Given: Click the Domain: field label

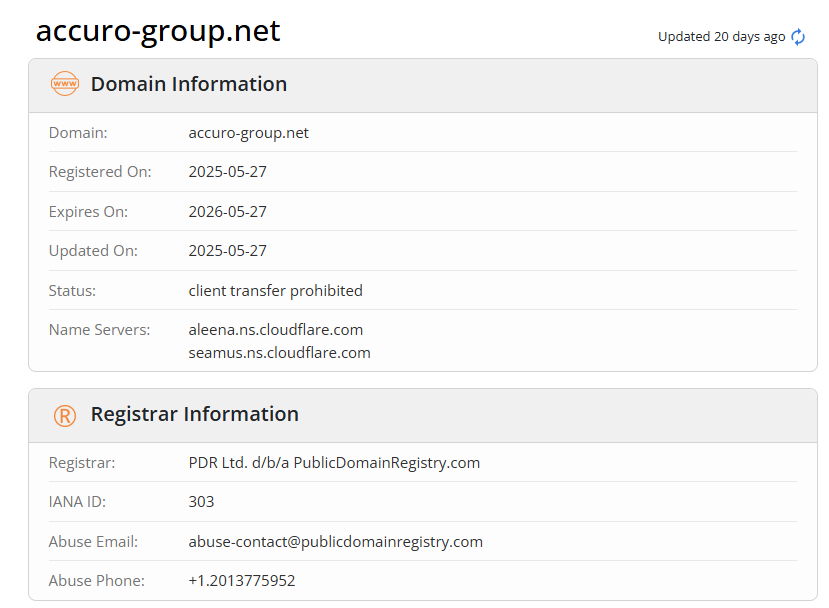Looking at the screenshot, I should [78, 133].
